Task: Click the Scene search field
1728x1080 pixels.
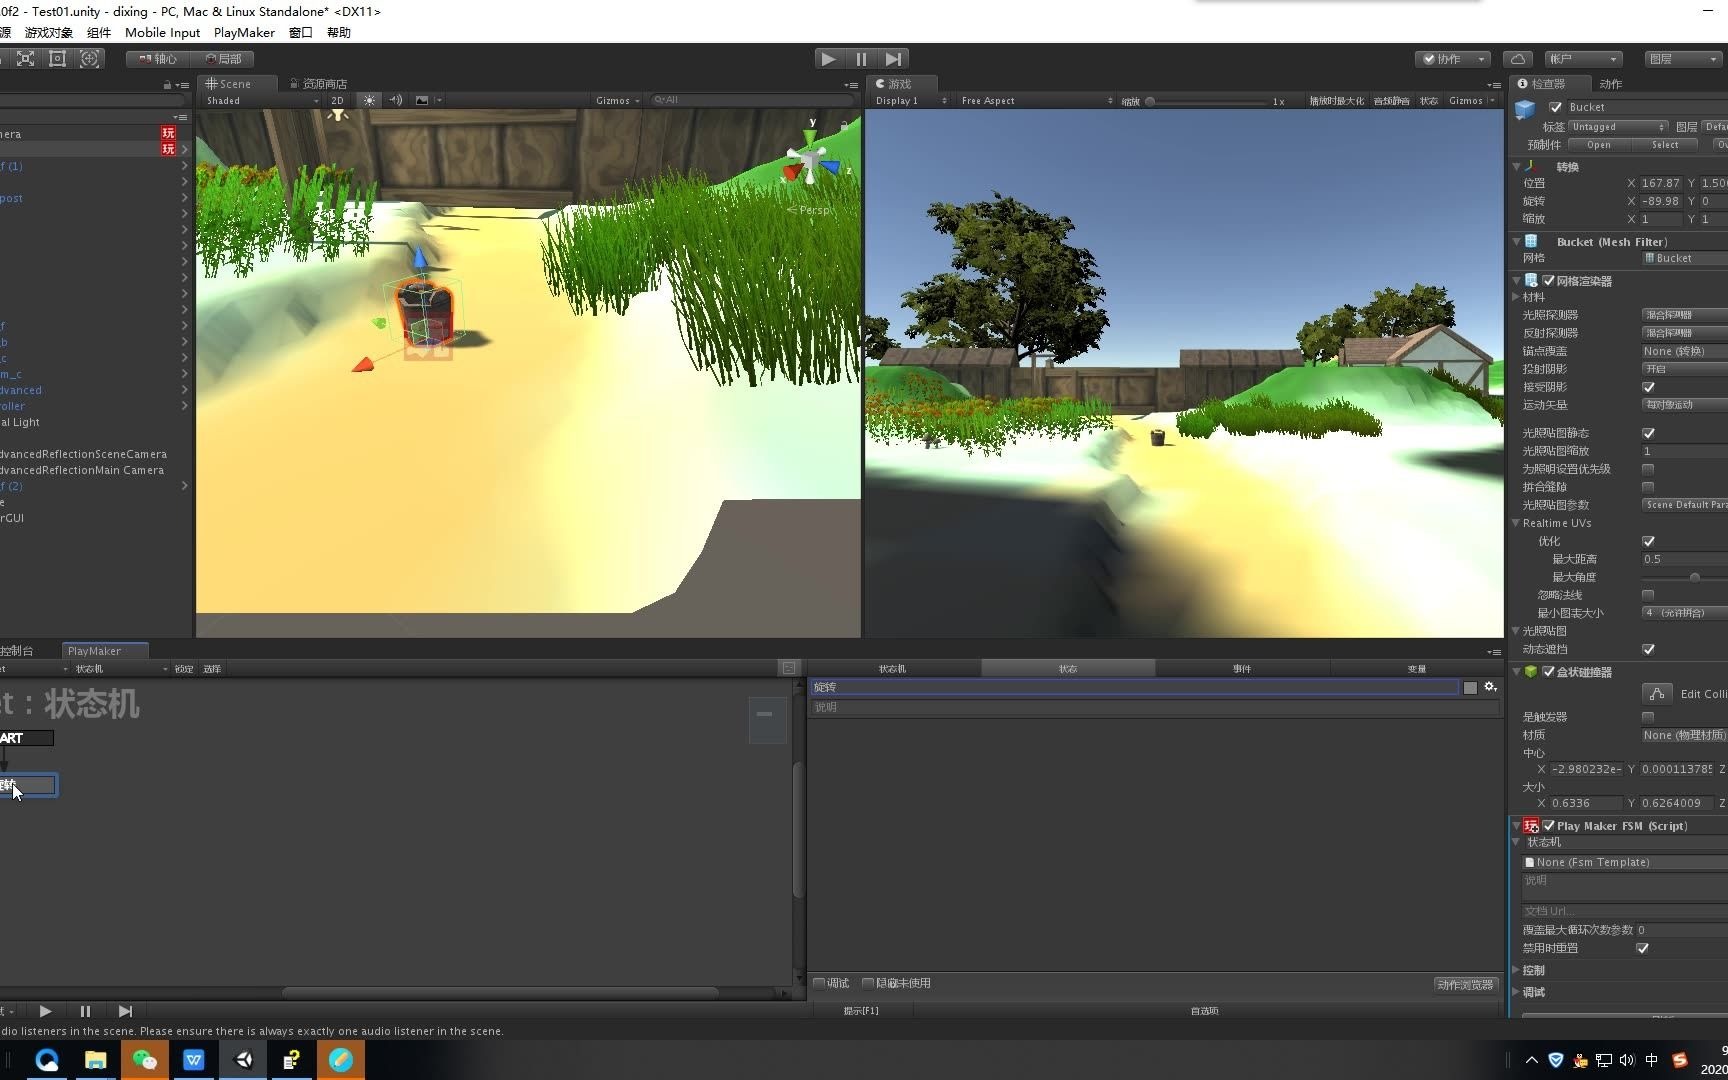Action: tap(752, 100)
